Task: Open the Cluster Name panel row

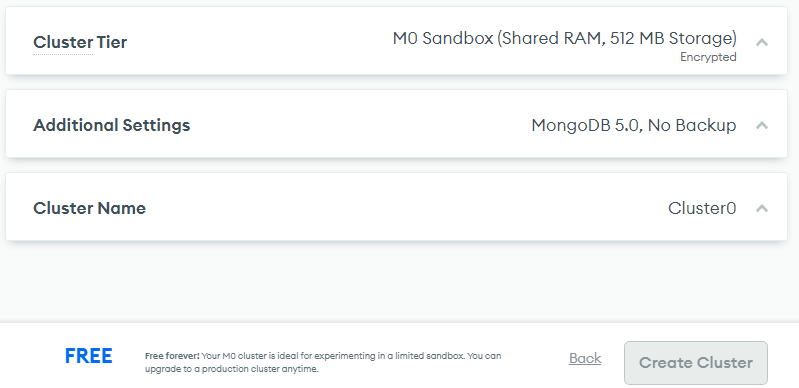Action: tap(396, 206)
